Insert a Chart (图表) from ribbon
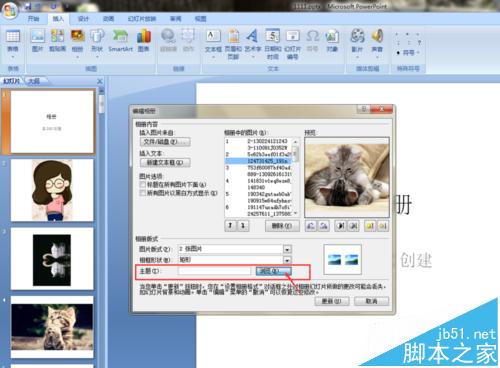 pos(144,41)
